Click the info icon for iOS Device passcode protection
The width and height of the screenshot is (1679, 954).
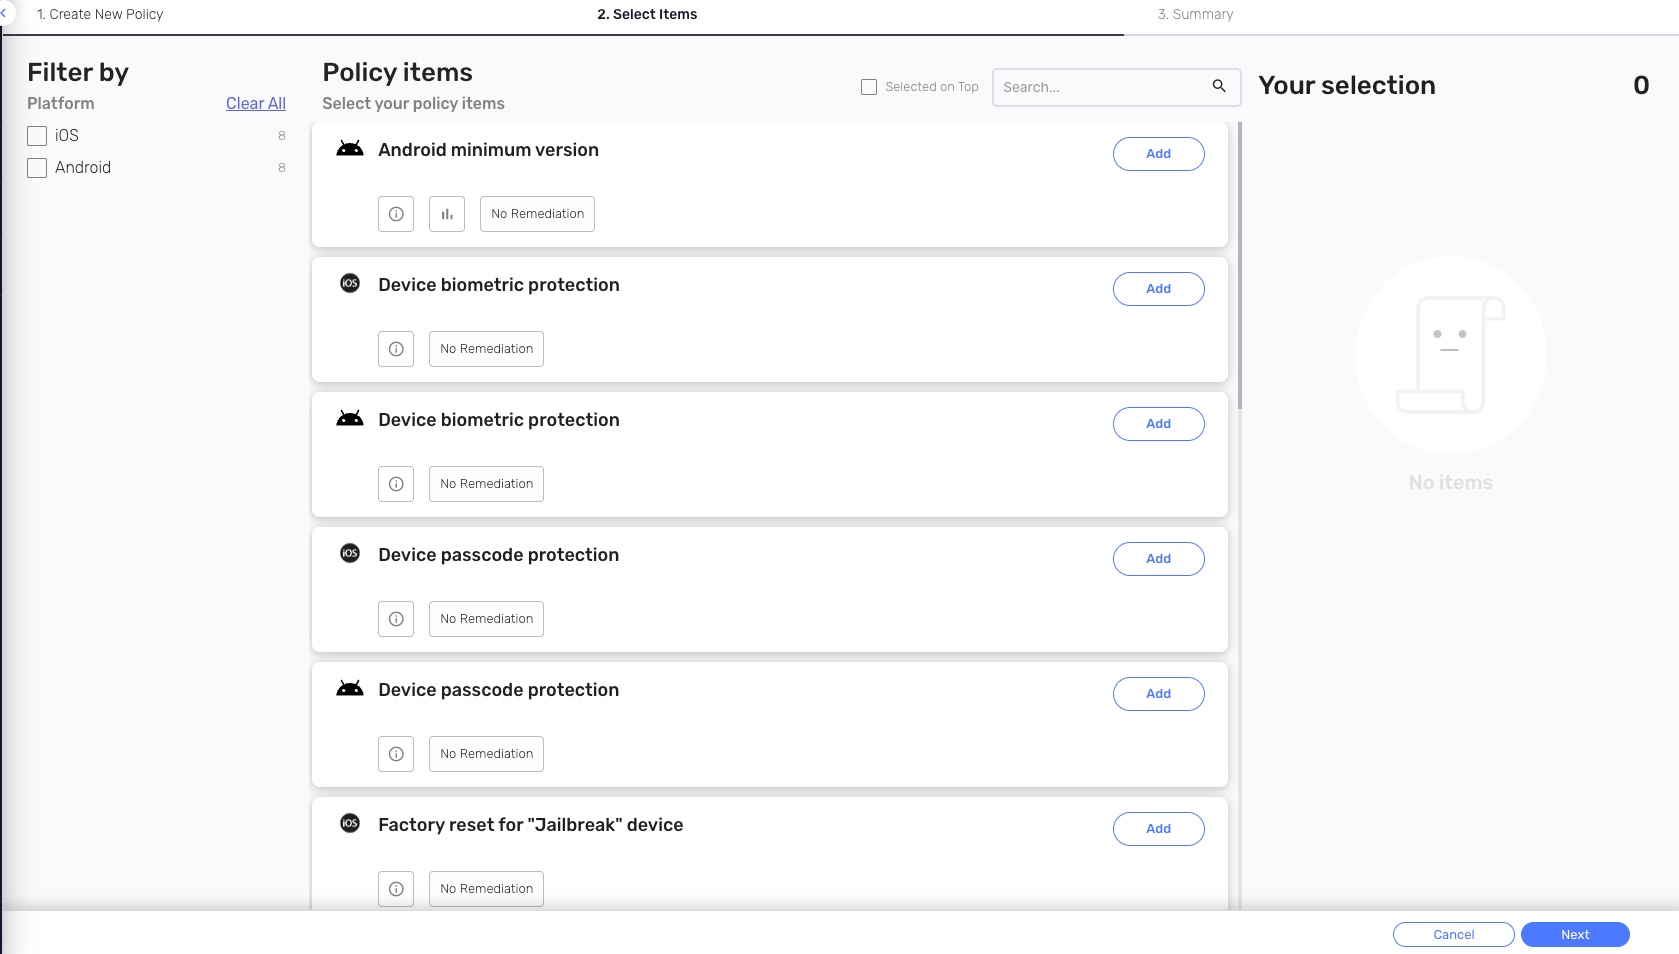[396, 619]
